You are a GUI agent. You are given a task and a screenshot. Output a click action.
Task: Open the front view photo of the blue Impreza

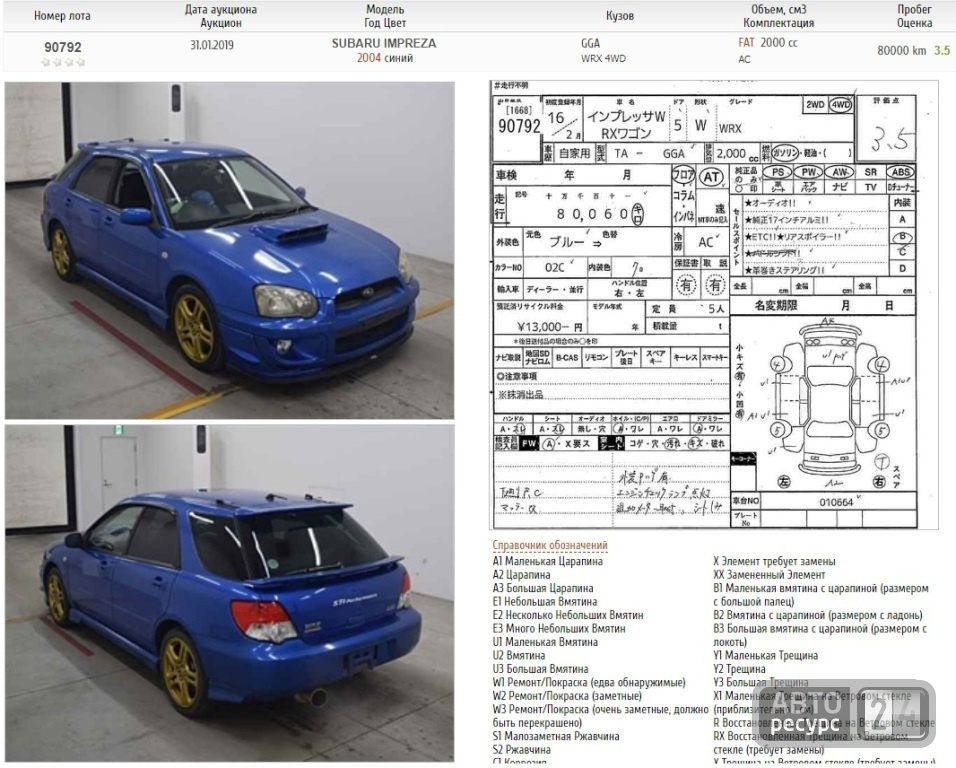click(x=229, y=251)
